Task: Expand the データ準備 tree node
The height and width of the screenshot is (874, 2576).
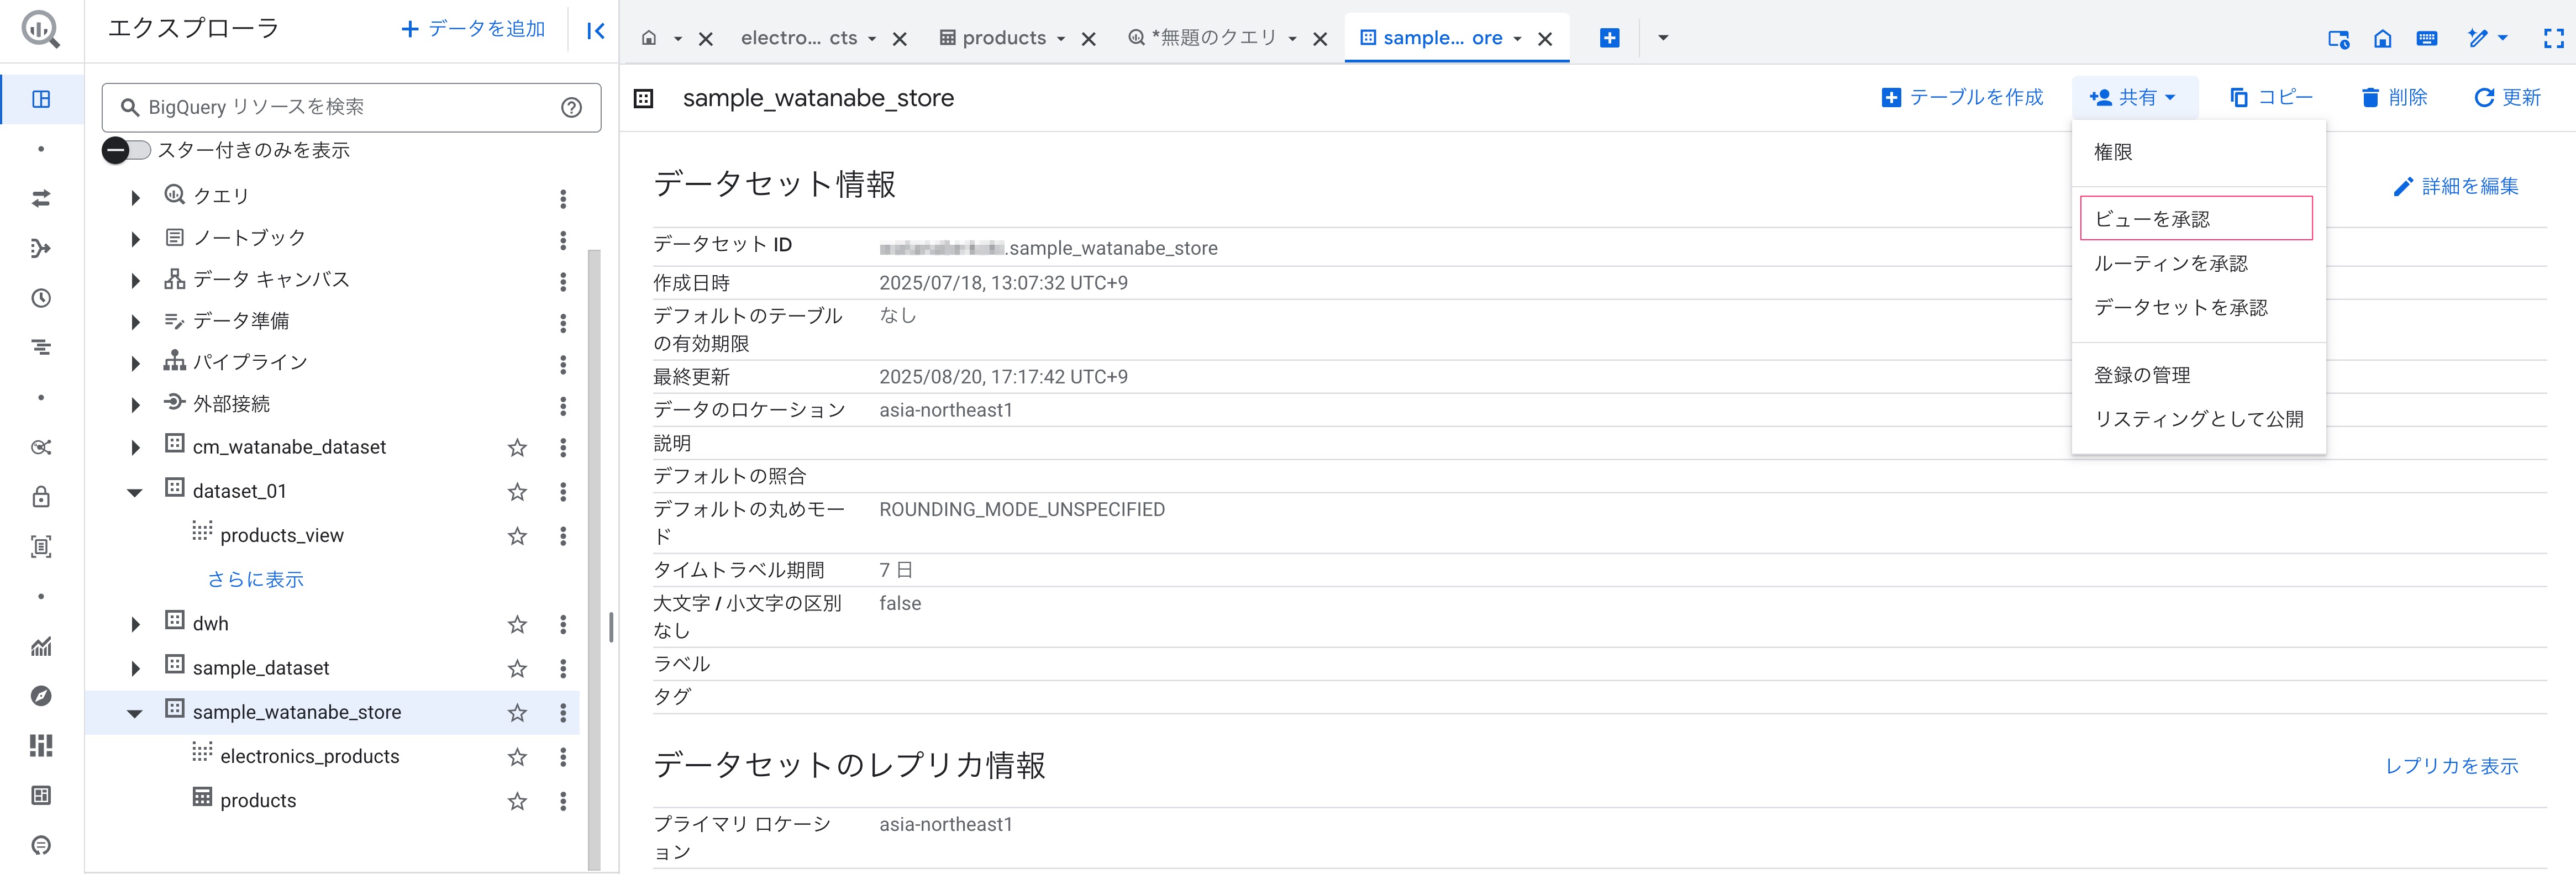Action: [135, 322]
